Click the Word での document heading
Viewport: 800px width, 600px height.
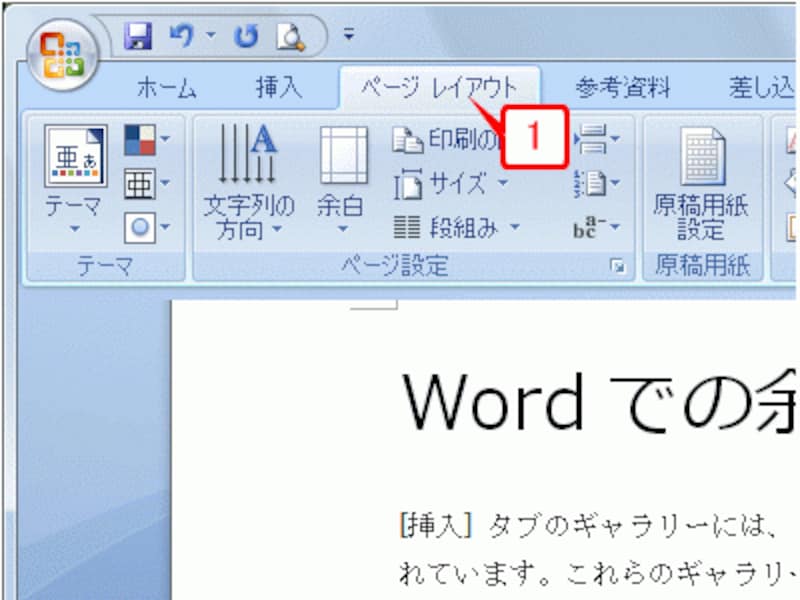(599, 402)
